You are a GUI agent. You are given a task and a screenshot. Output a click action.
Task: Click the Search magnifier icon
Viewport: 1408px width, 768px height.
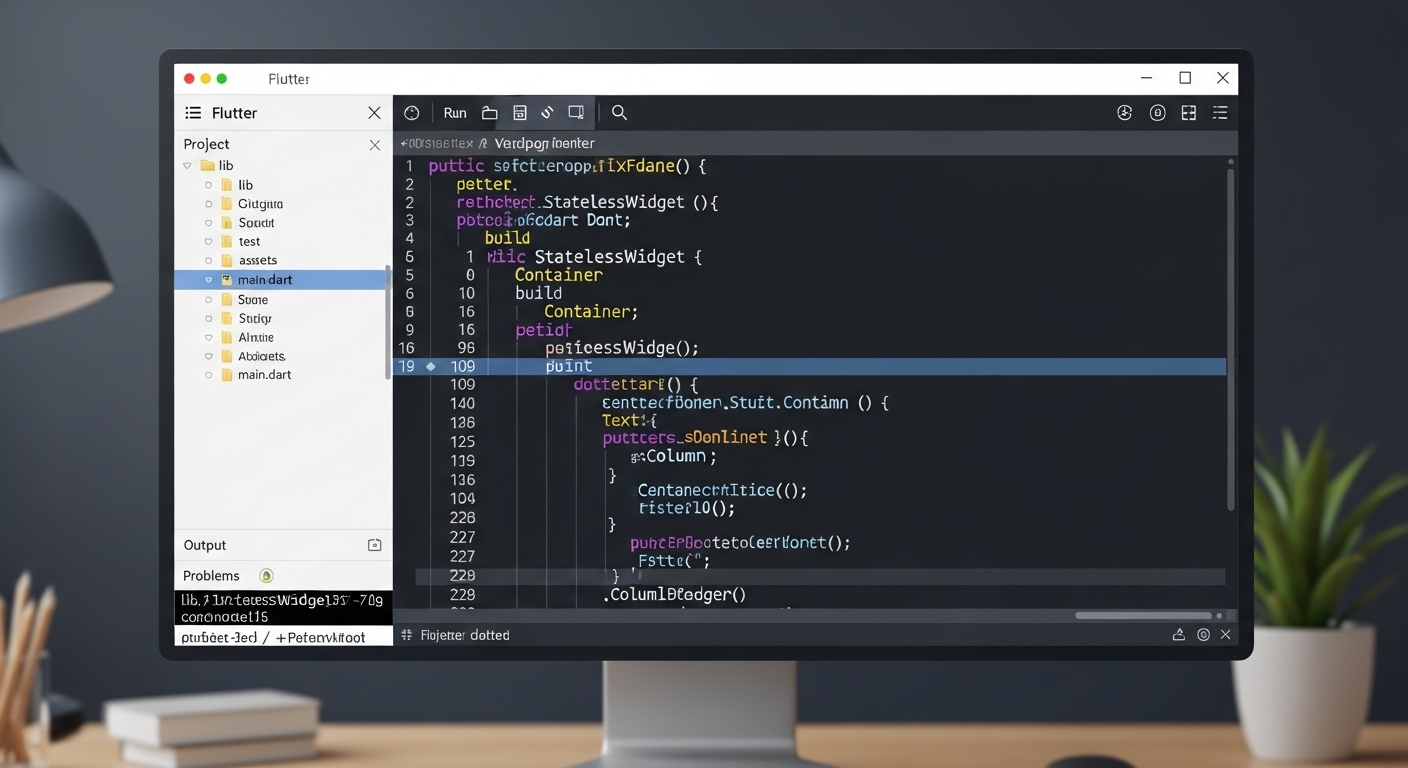click(619, 112)
